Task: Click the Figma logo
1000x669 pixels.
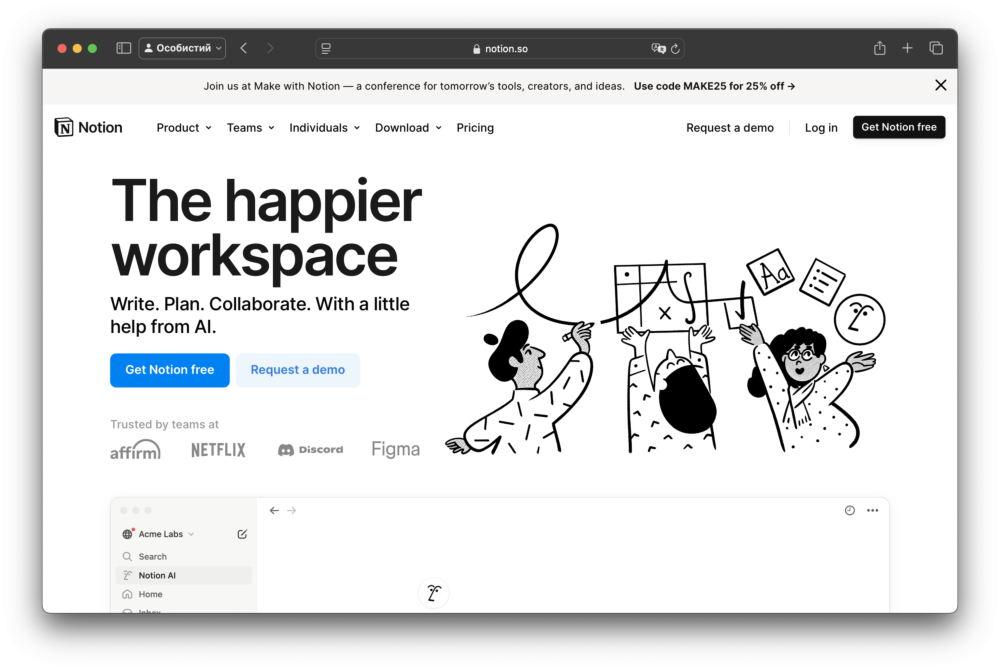Action: (x=395, y=450)
